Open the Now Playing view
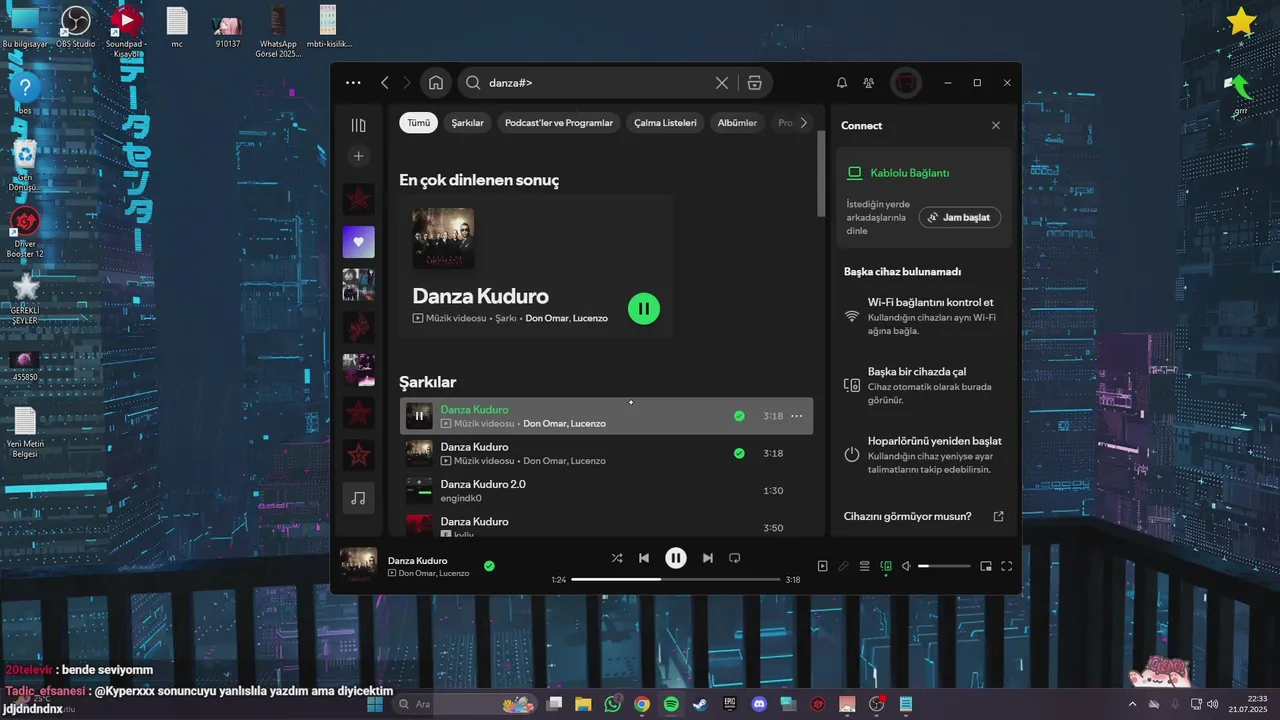The image size is (1280, 720). tap(822, 566)
